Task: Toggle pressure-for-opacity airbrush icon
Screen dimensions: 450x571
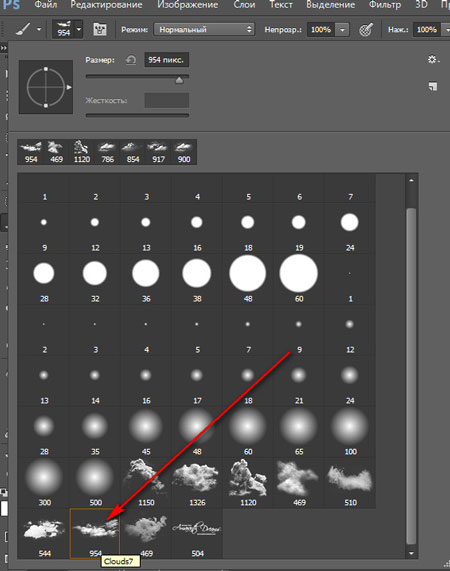Action: point(366,29)
